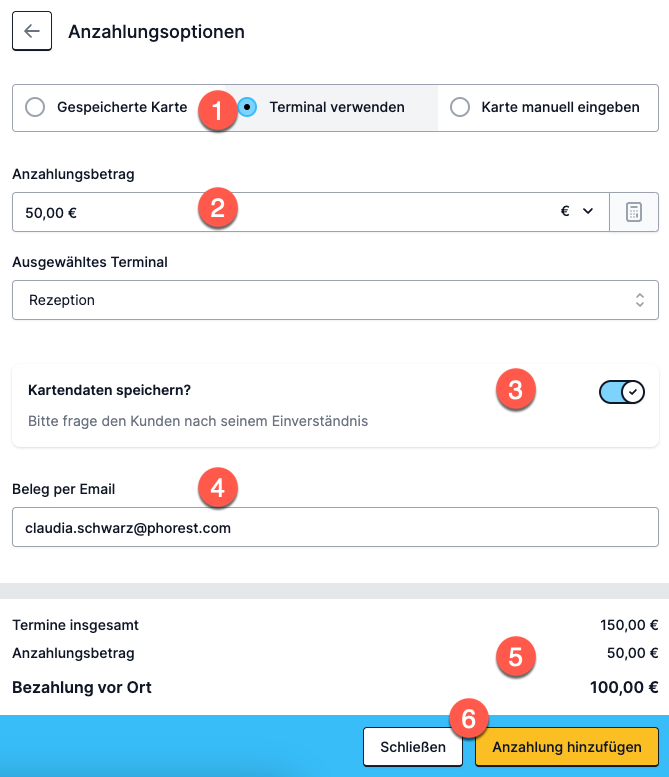
Task: Choose the Terminal verwenden radio option
Action: (x=247, y=107)
